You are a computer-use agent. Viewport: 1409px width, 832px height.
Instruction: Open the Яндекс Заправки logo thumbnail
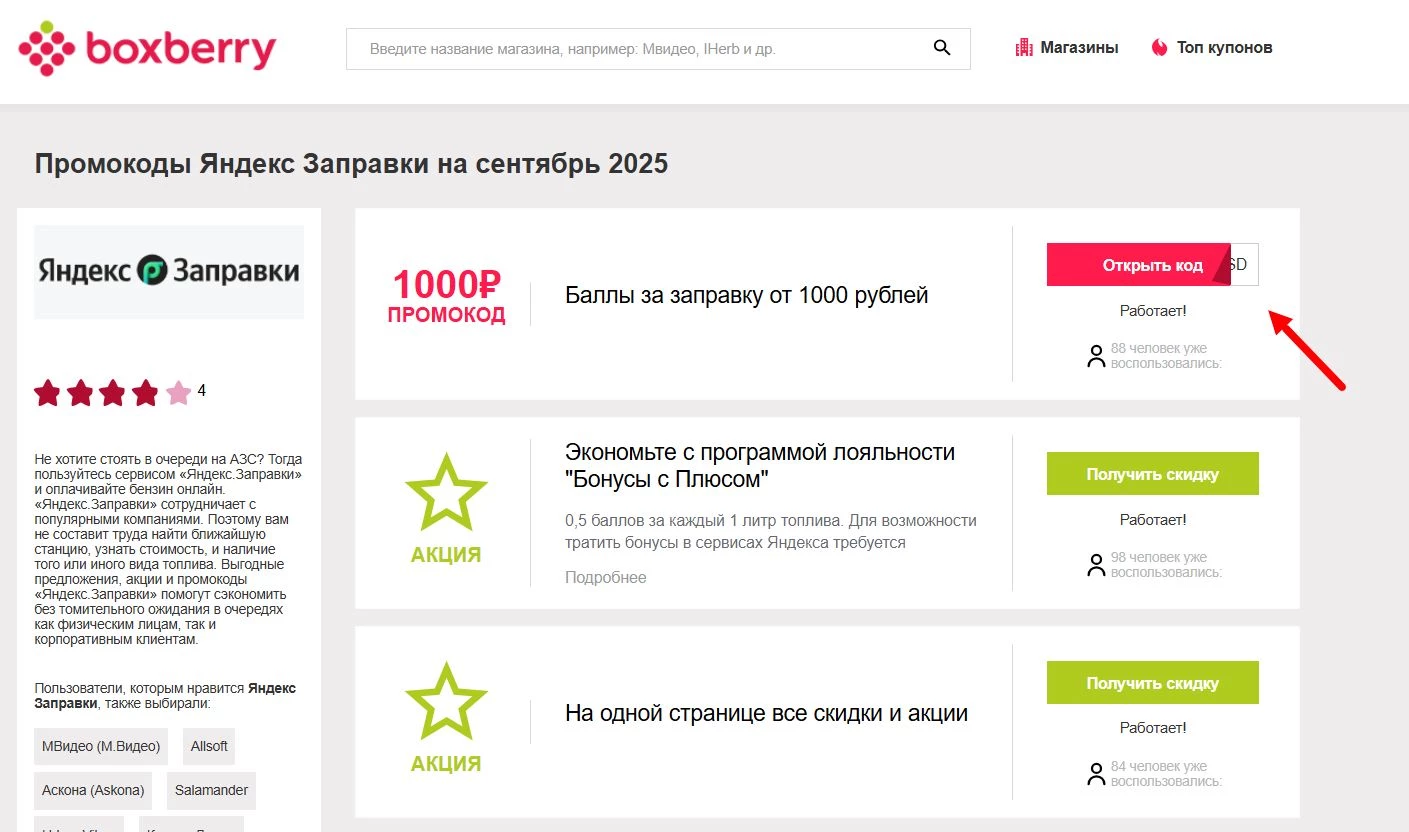168,271
